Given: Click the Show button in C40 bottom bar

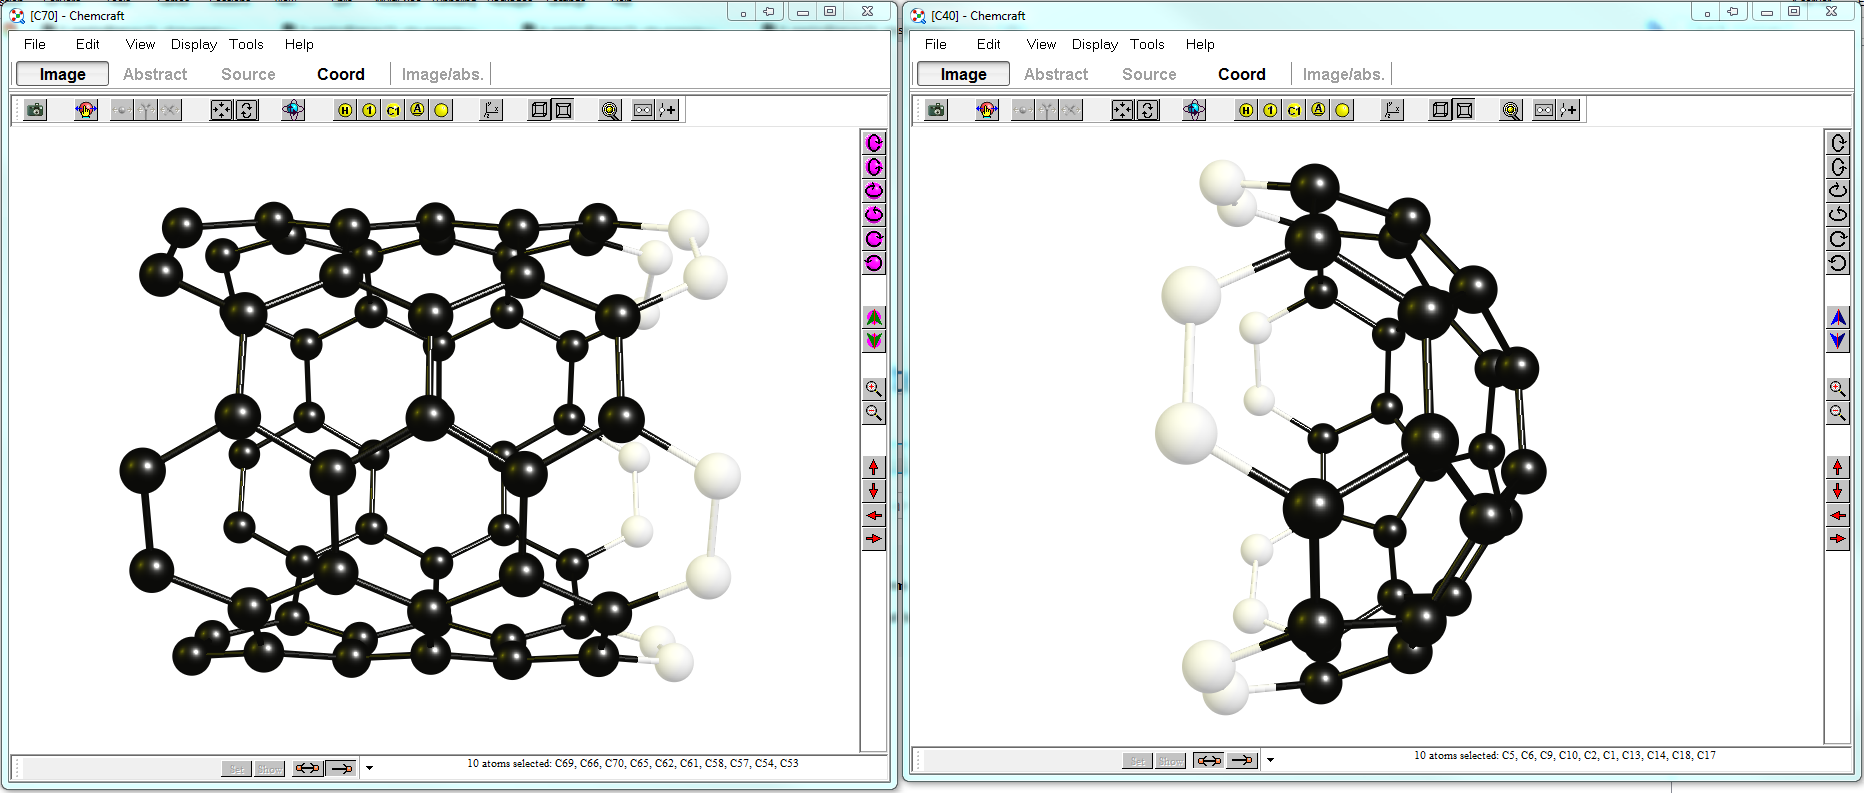Looking at the screenshot, I should (1171, 760).
